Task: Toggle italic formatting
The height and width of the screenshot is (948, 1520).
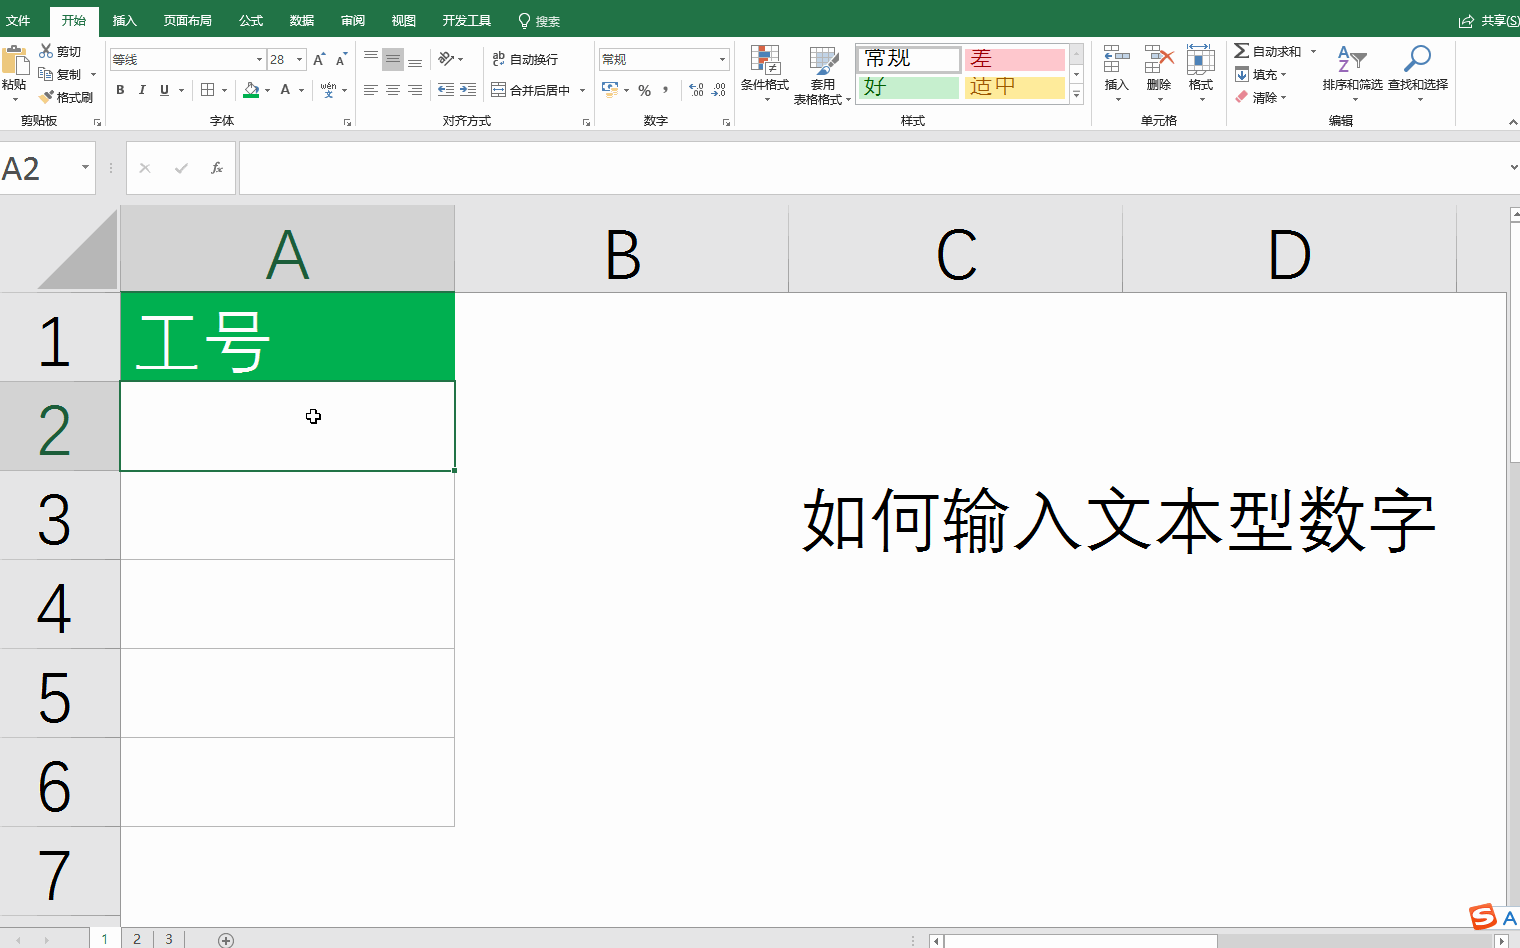Action: [142, 90]
